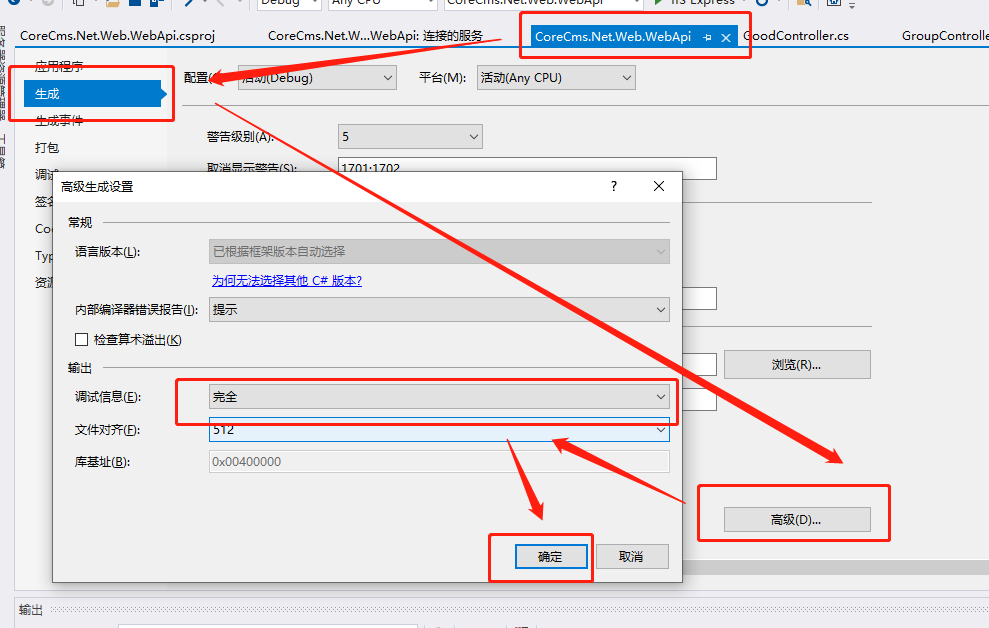This screenshot has width=989, height=628.
Task: Open the 内部编译器错误报告 dropdown
Action: coord(439,310)
